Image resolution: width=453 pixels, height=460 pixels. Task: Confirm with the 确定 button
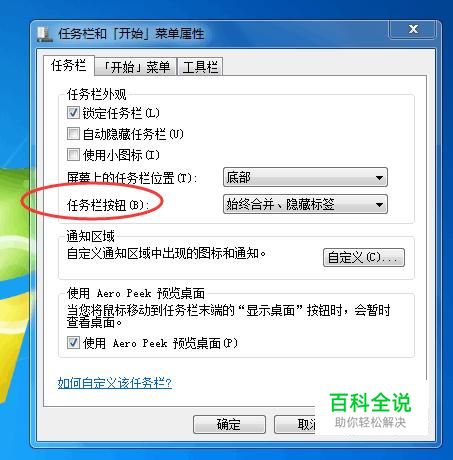(x=229, y=424)
